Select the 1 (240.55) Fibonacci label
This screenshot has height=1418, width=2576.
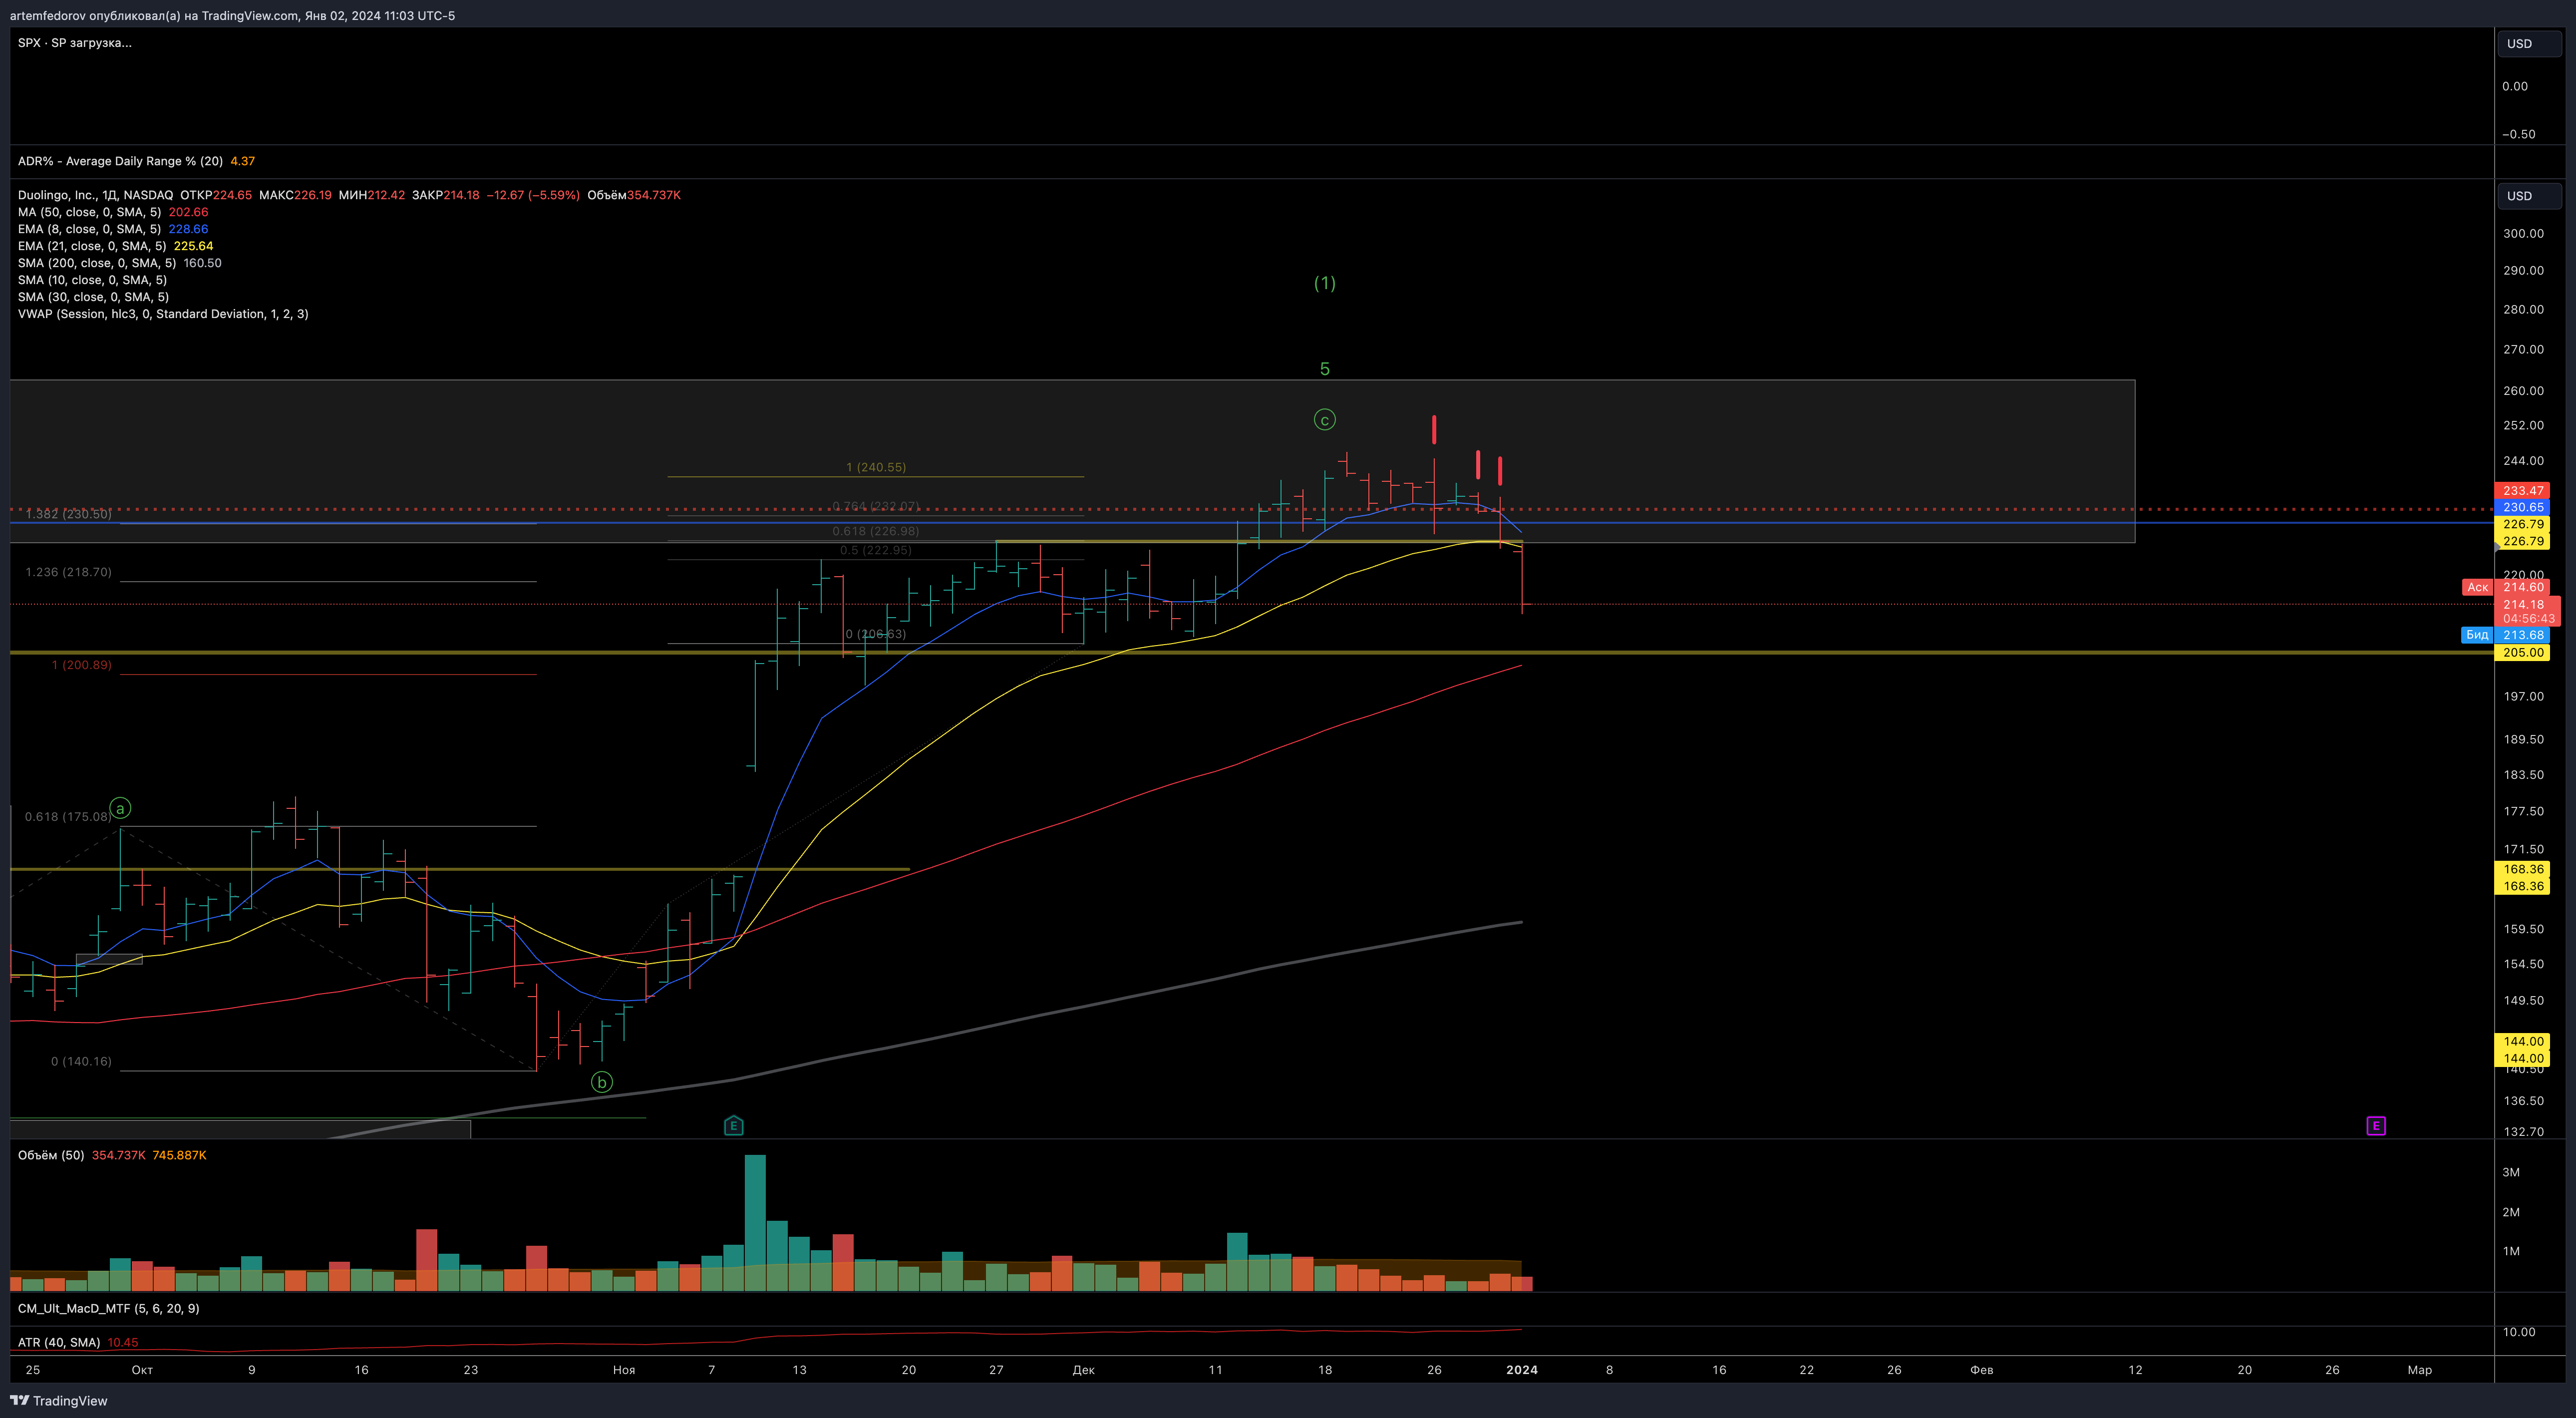(x=876, y=467)
